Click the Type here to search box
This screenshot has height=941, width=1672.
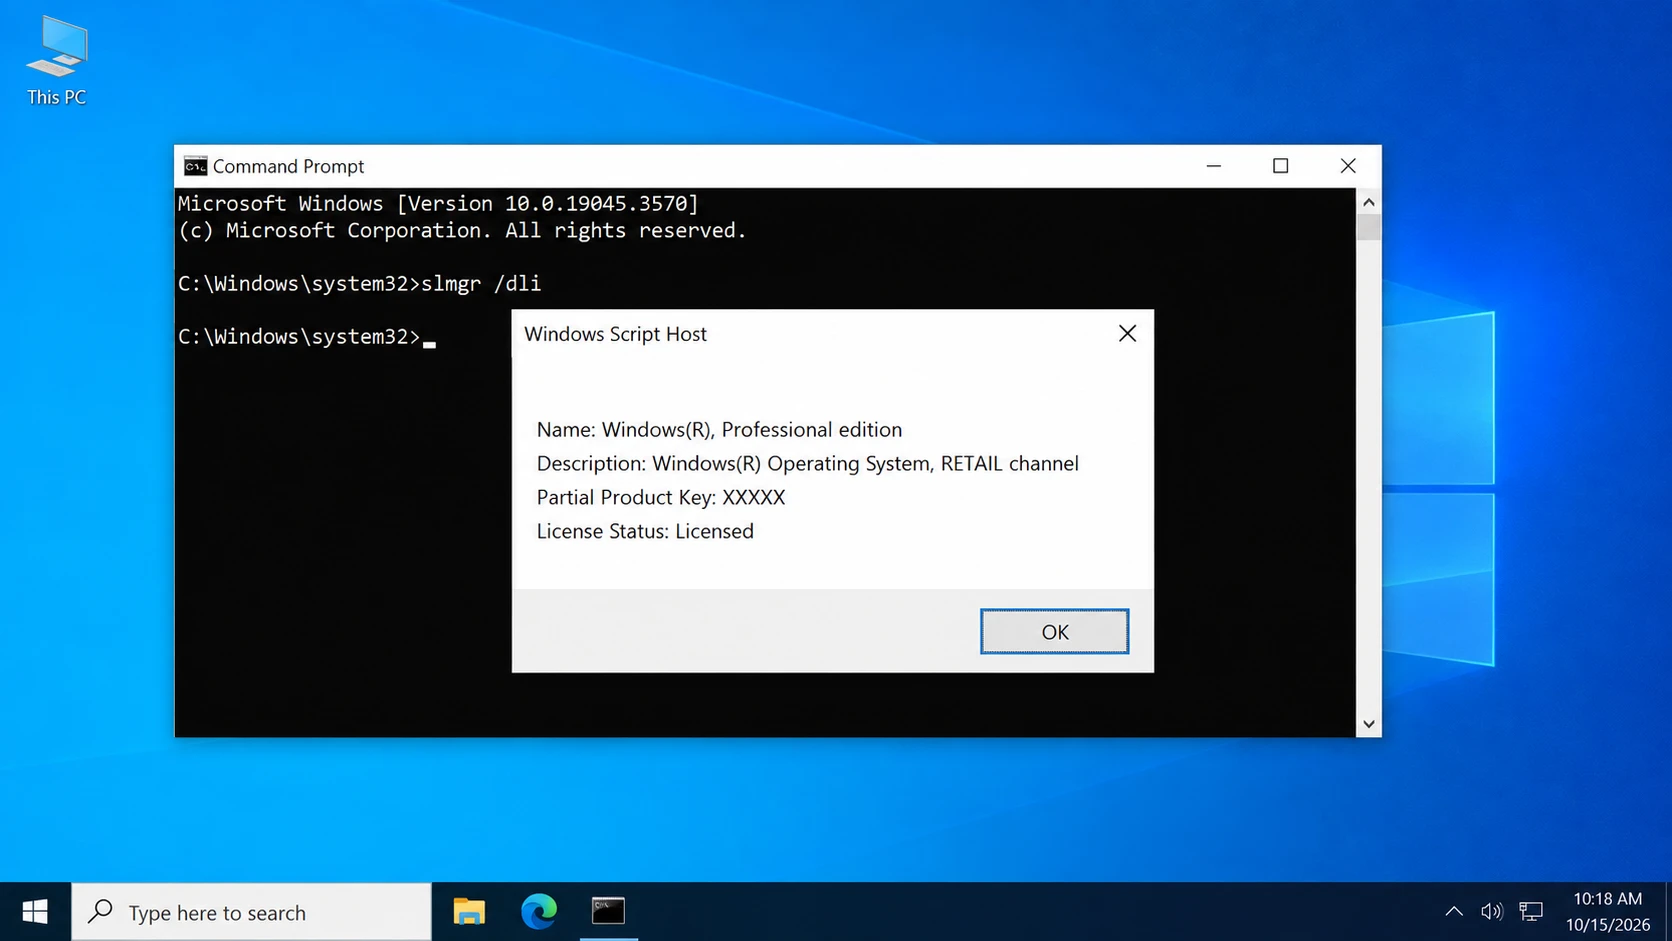(x=251, y=912)
